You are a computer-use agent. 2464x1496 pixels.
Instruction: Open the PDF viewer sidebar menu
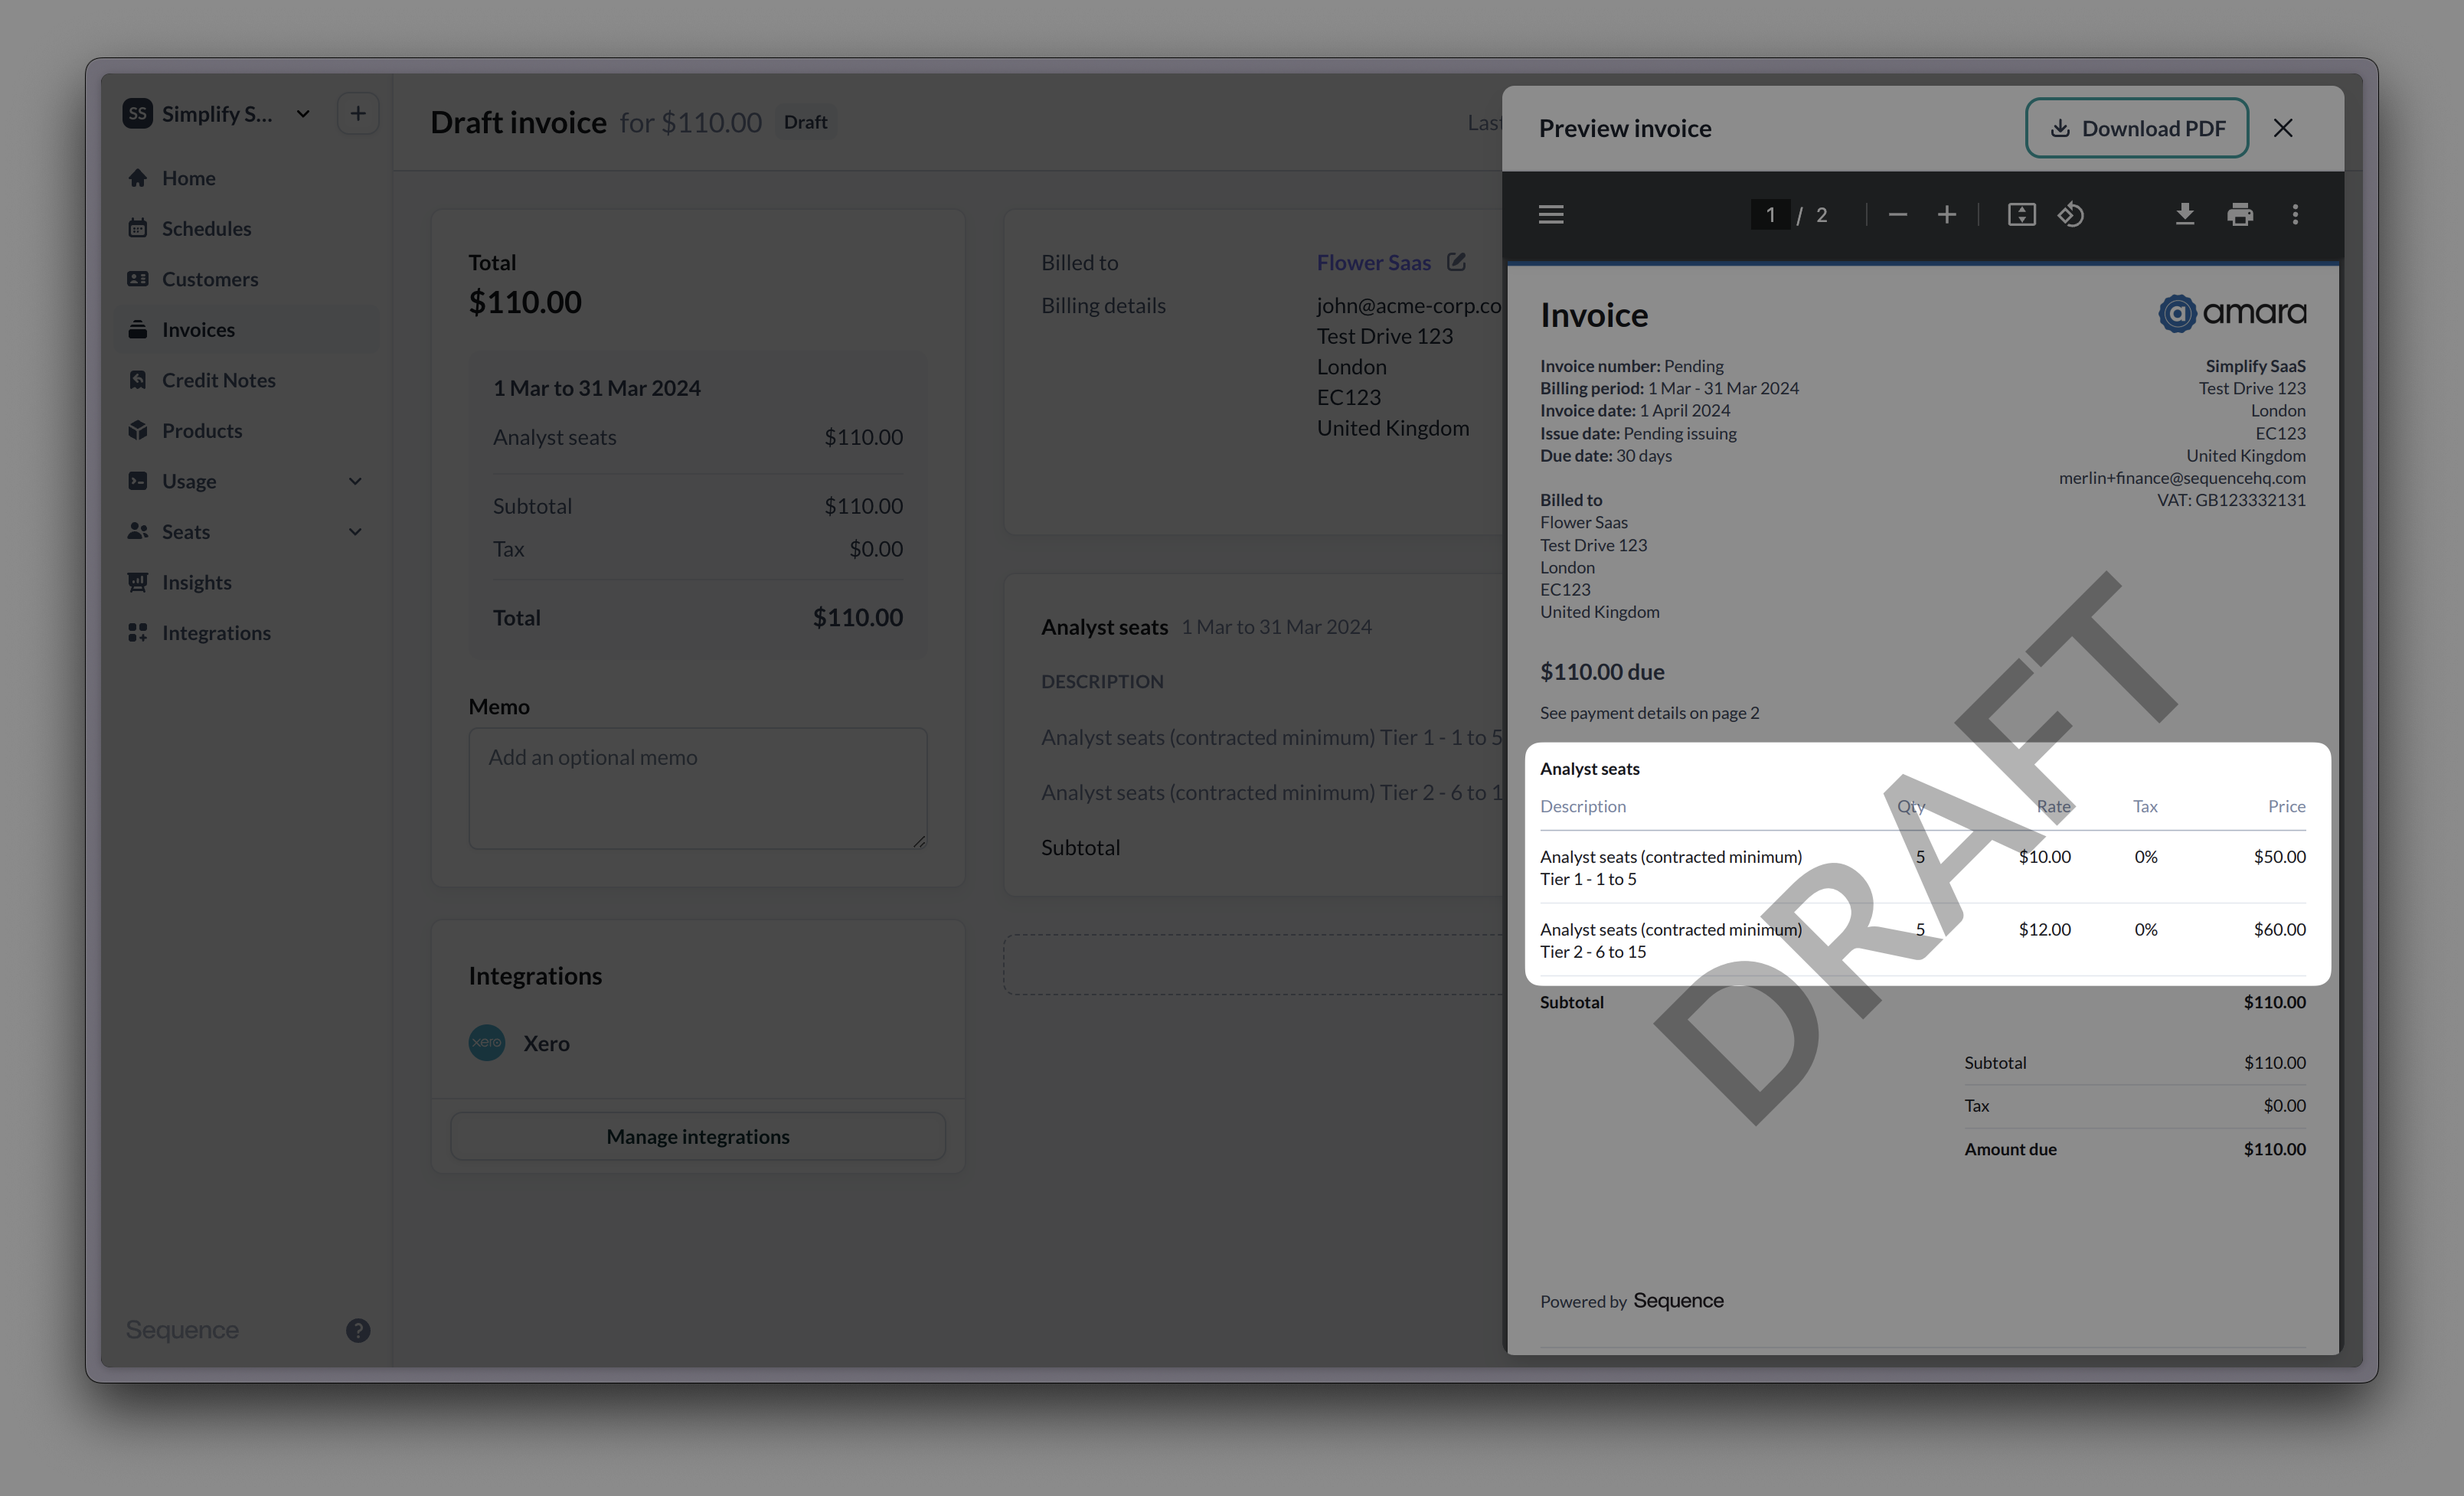pyautogui.click(x=1552, y=214)
